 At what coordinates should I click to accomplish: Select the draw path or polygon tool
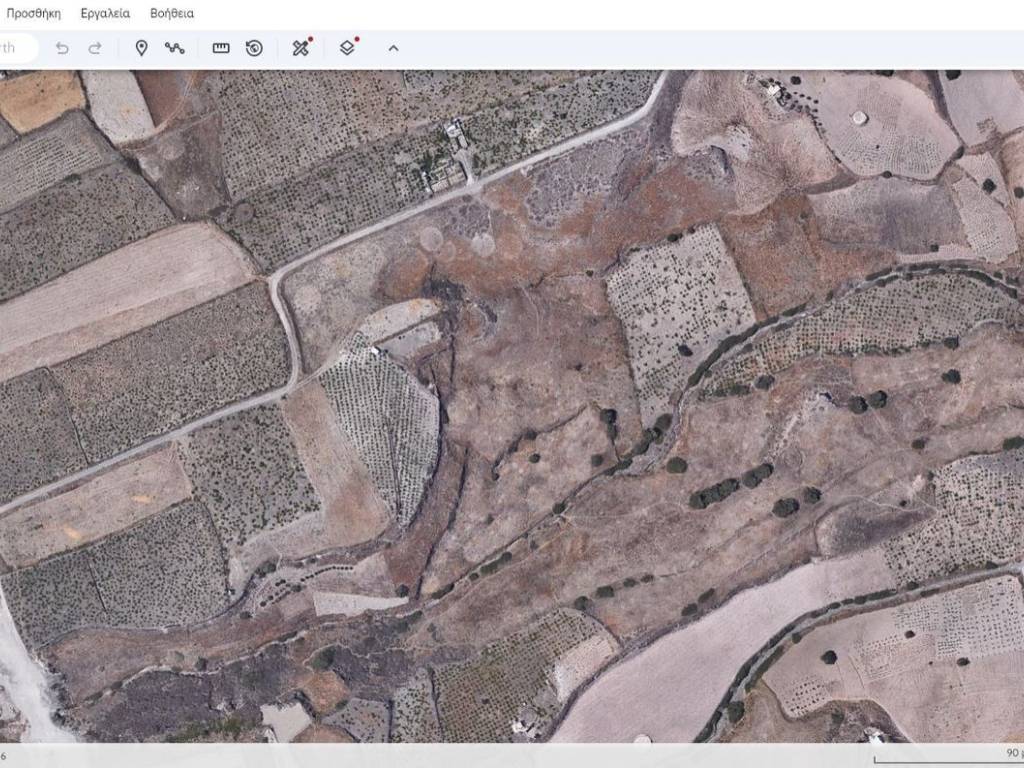(175, 48)
